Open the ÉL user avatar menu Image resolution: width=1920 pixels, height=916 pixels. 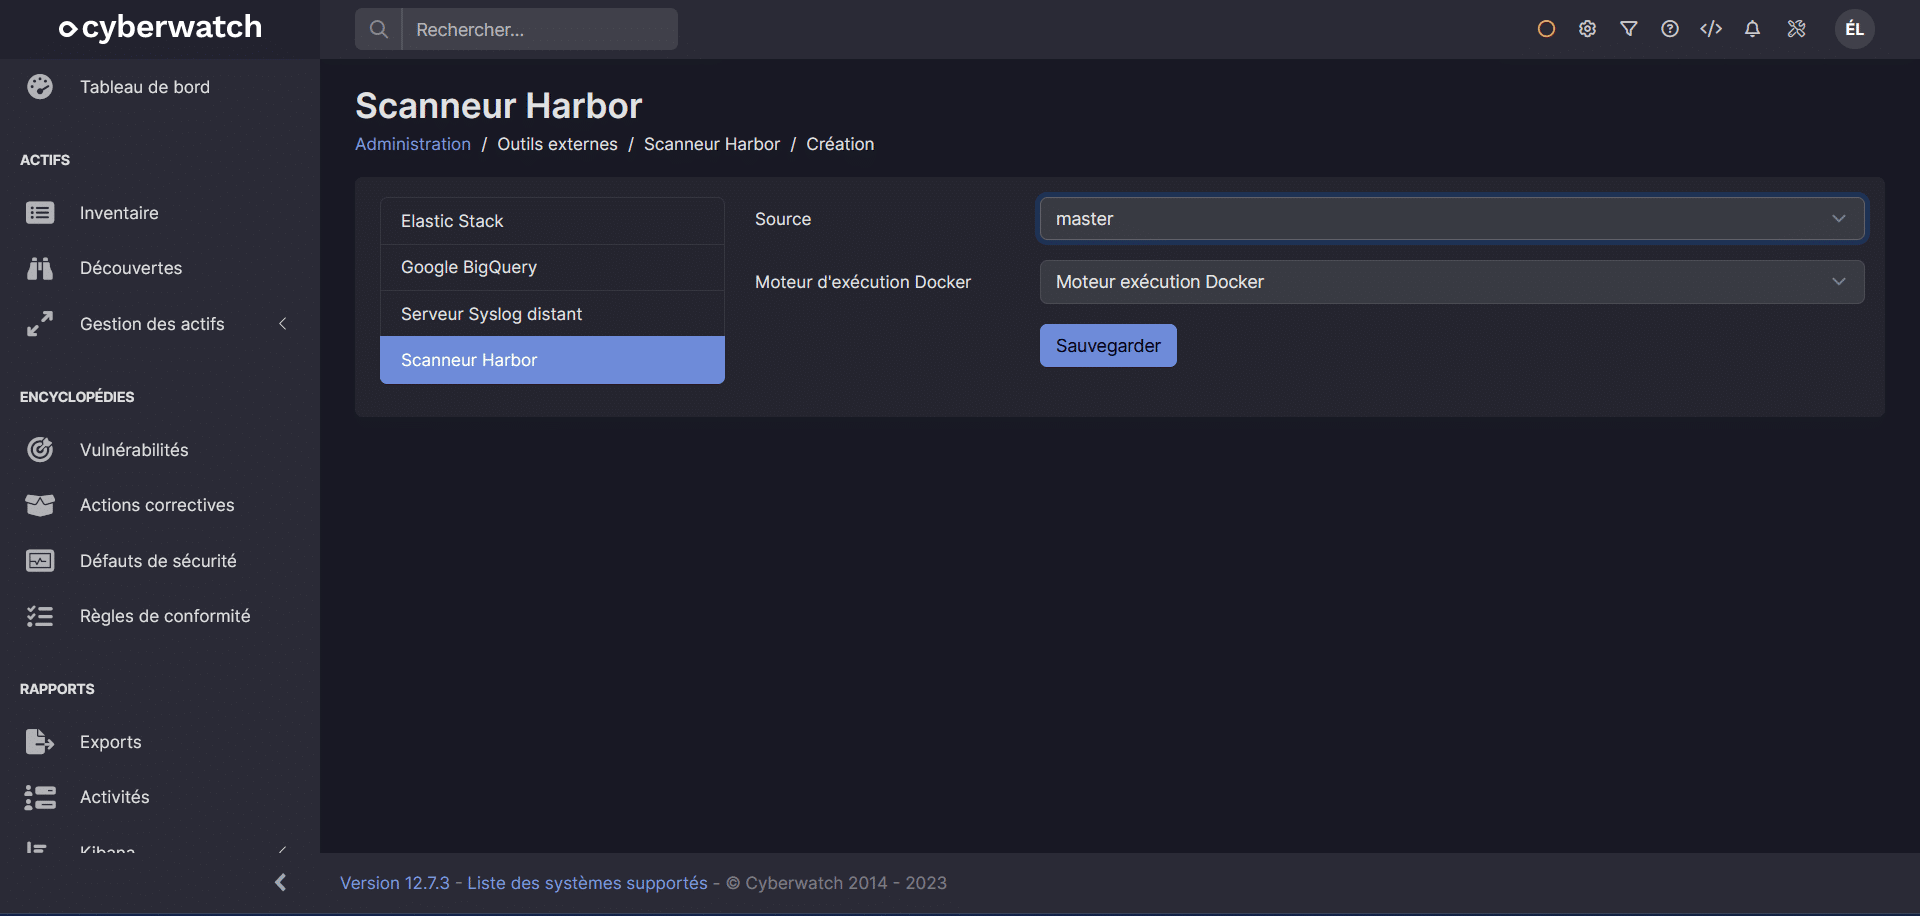(1855, 29)
